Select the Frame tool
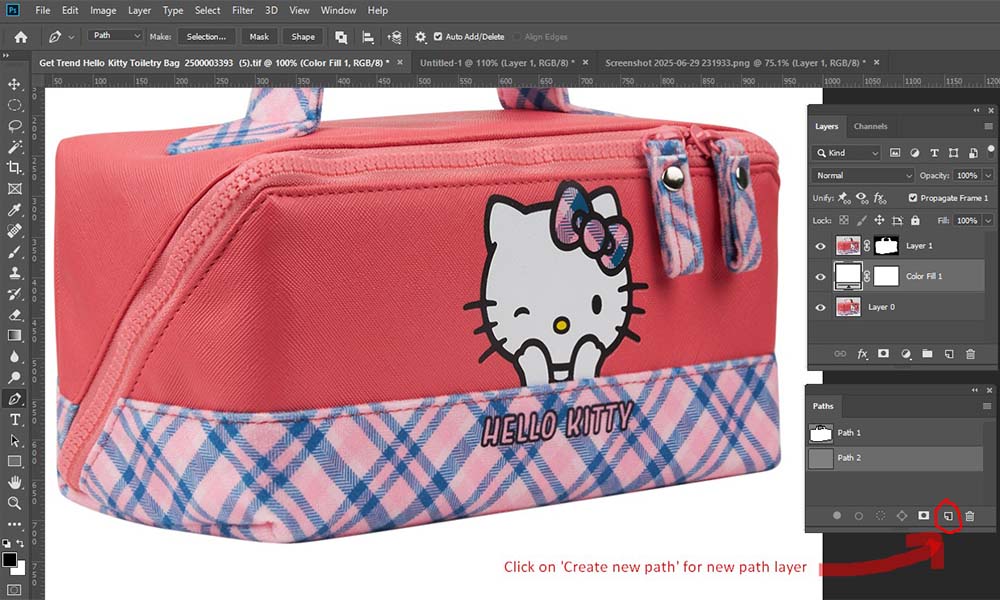The width and height of the screenshot is (1000, 600). click(14, 189)
